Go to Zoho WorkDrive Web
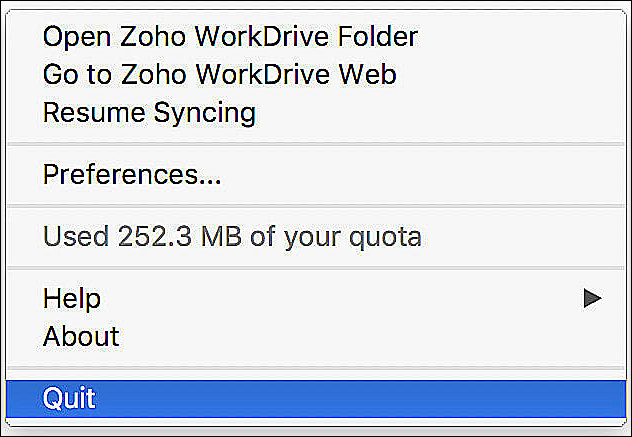The width and height of the screenshot is (632, 437). point(219,75)
